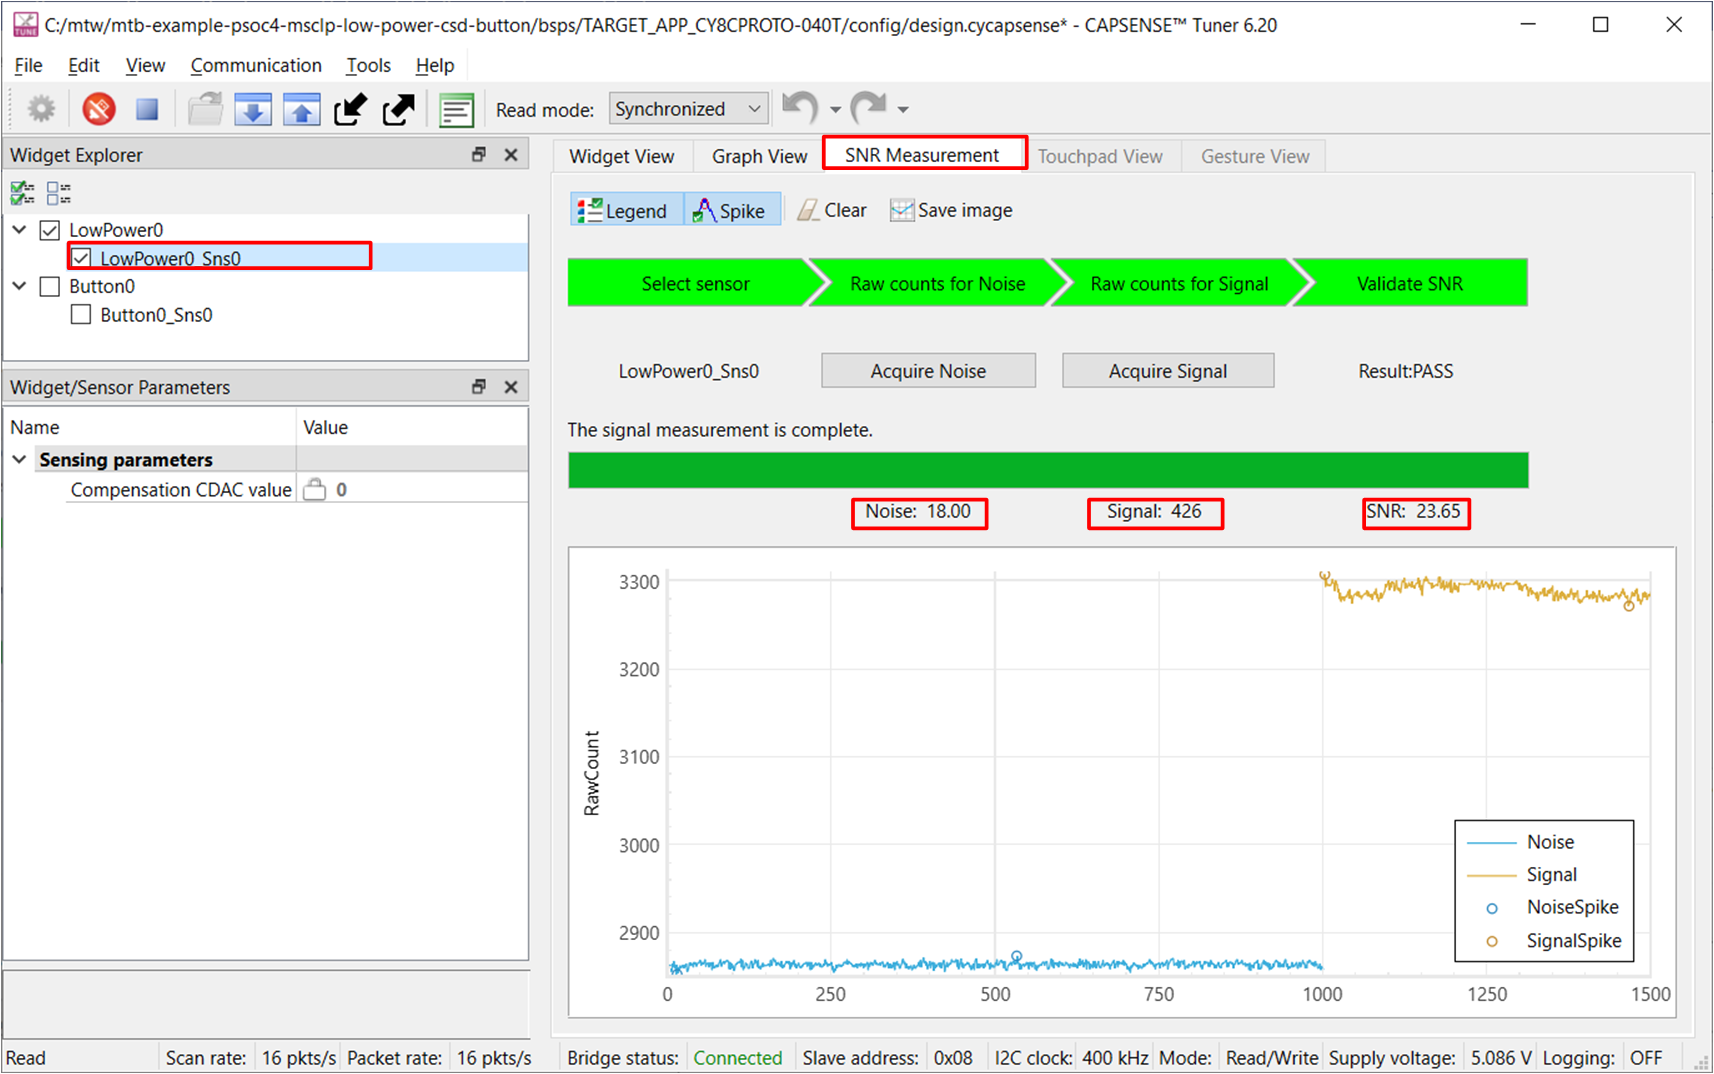
Task: Collapse the Sensing parameters group
Action: (19, 459)
